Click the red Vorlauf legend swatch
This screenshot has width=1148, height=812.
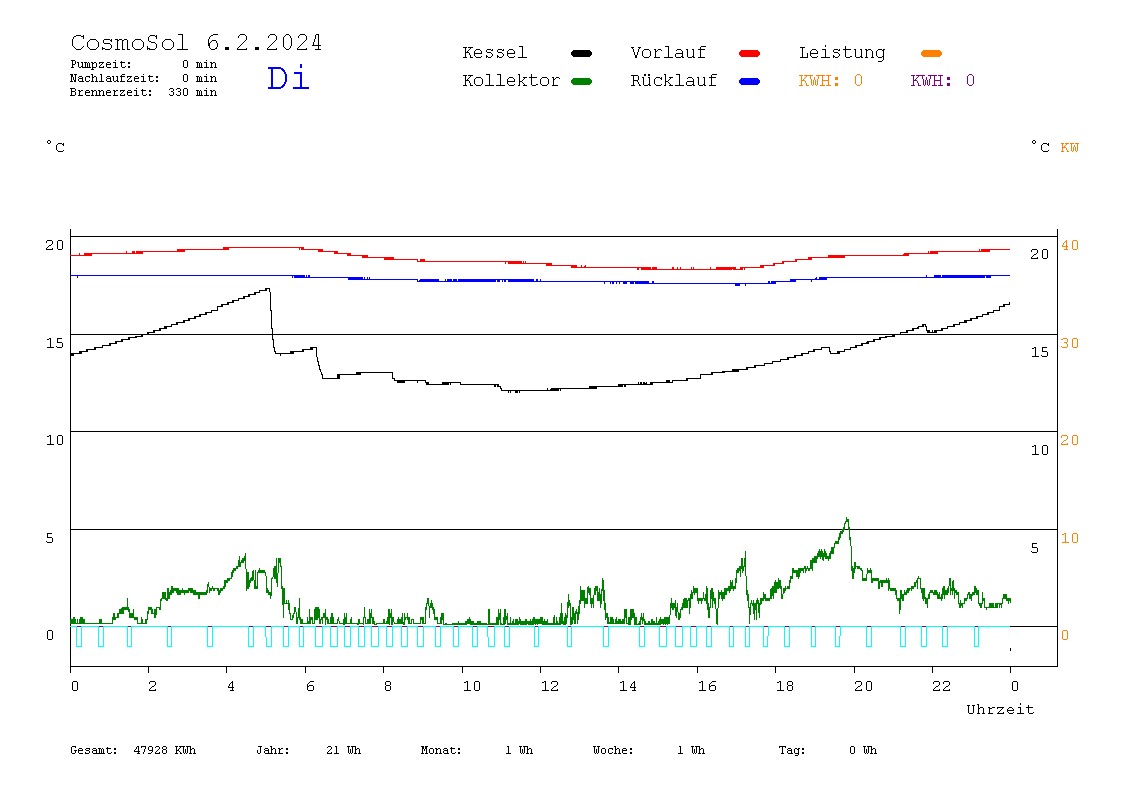pos(750,53)
